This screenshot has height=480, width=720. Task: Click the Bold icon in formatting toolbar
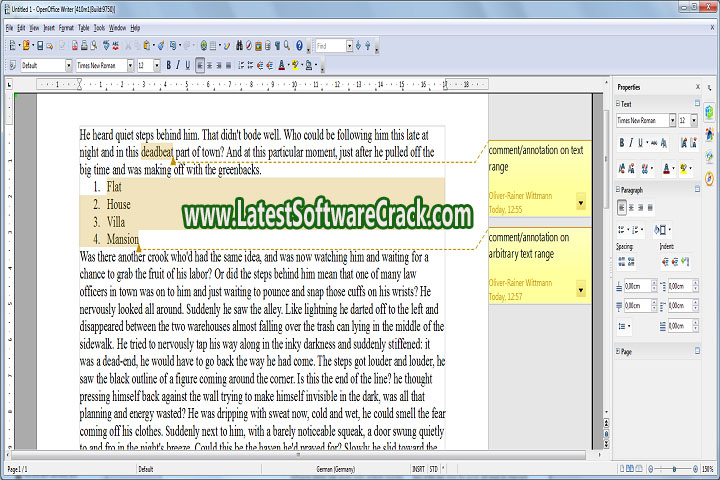[170, 65]
